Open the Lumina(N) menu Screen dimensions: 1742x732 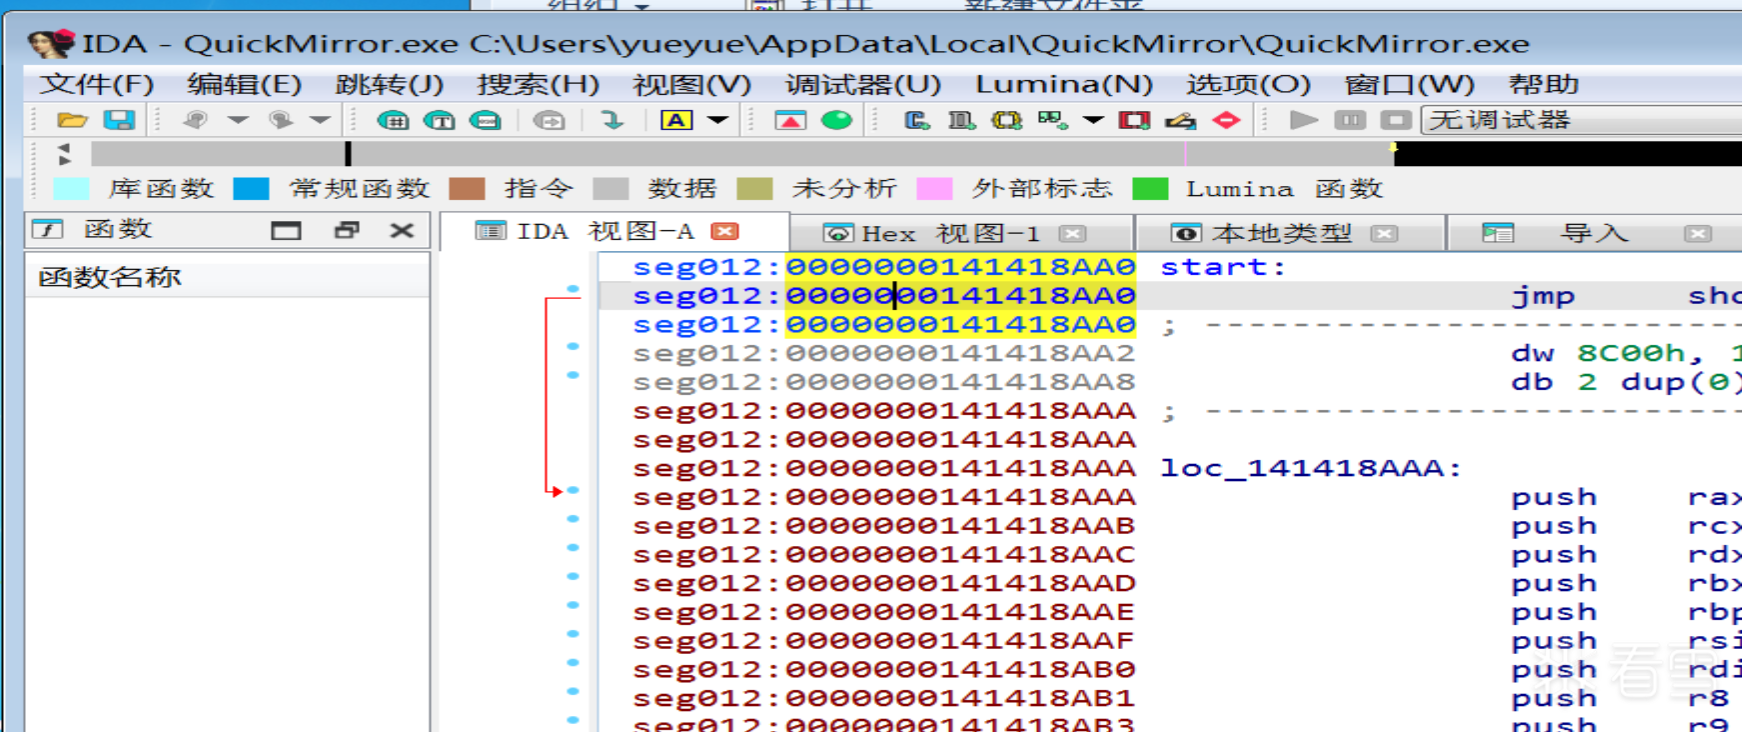(x=1064, y=84)
